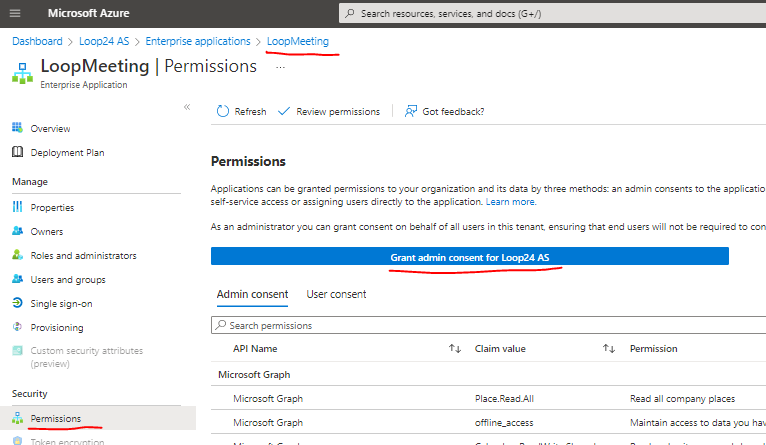This screenshot has height=445, width=766.
Task: Open Deployment Plan
Action: [67, 153]
